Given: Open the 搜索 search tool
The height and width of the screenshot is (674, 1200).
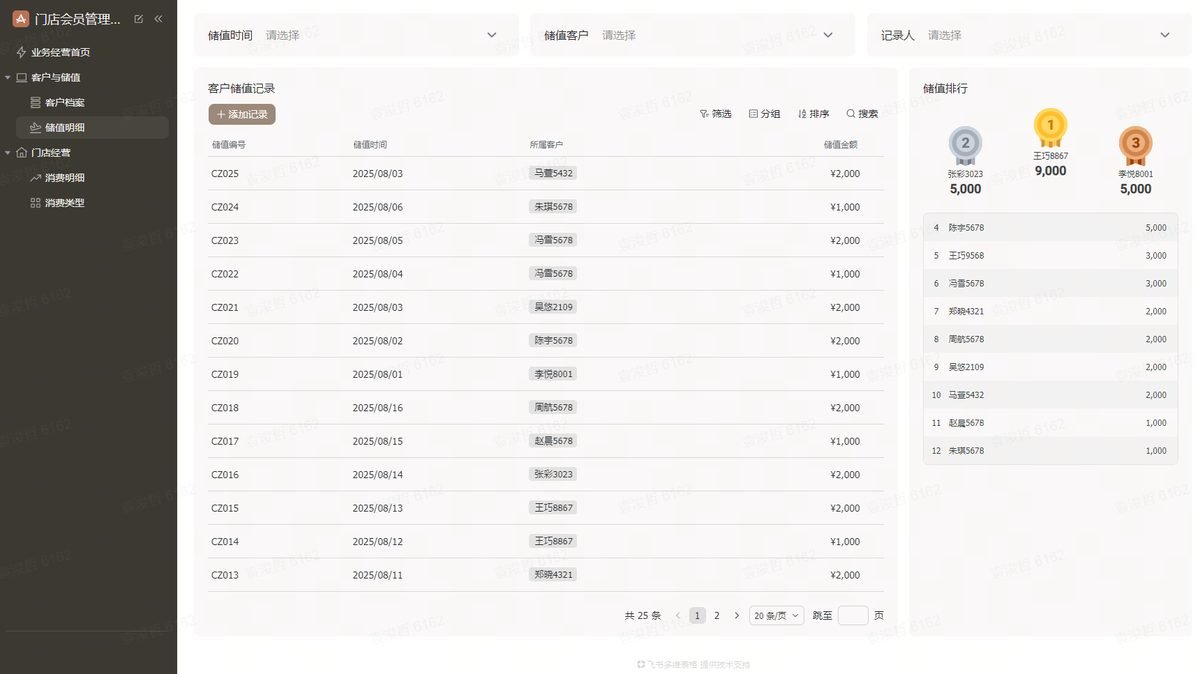Looking at the screenshot, I should (x=862, y=114).
